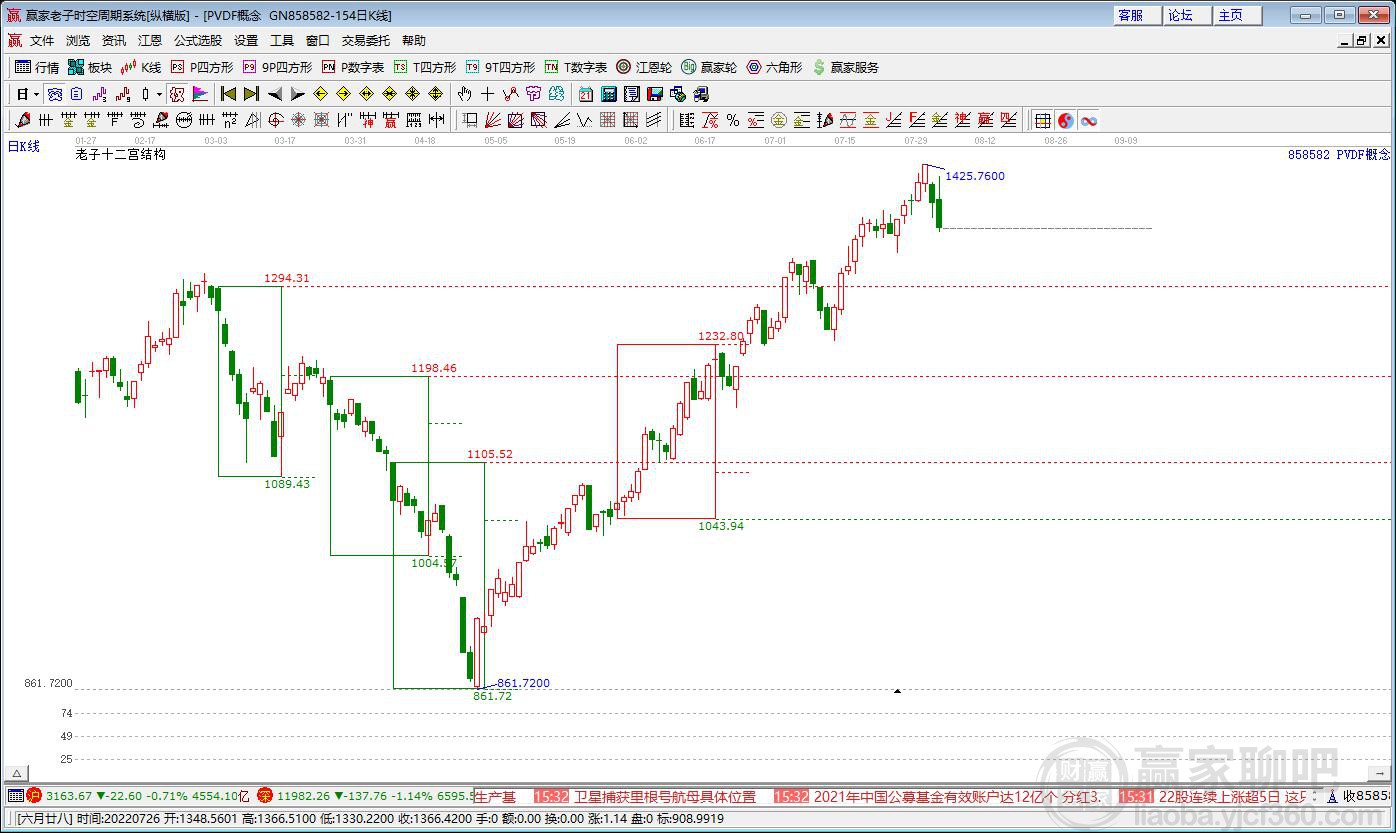Toggle the yellow grid icon
The height and width of the screenshot is (833, 1396).
(1042, 120)
